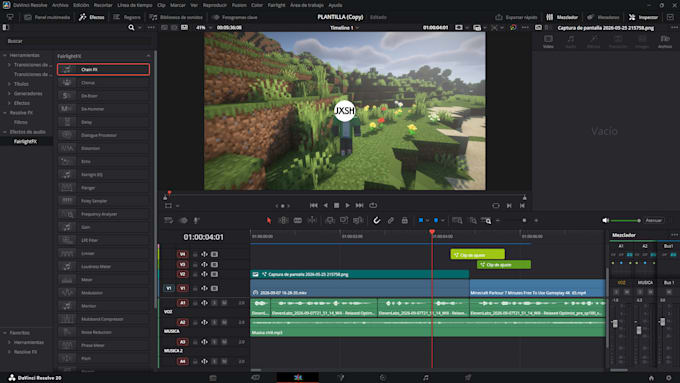Toggle the Panel multimedia button
The width and height of the screenshot is (680, 383).
[47, 17]
